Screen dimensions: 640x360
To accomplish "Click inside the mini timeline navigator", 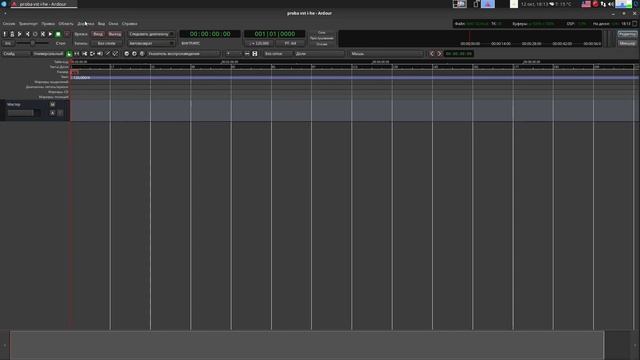I will click(x=470, y=38).
